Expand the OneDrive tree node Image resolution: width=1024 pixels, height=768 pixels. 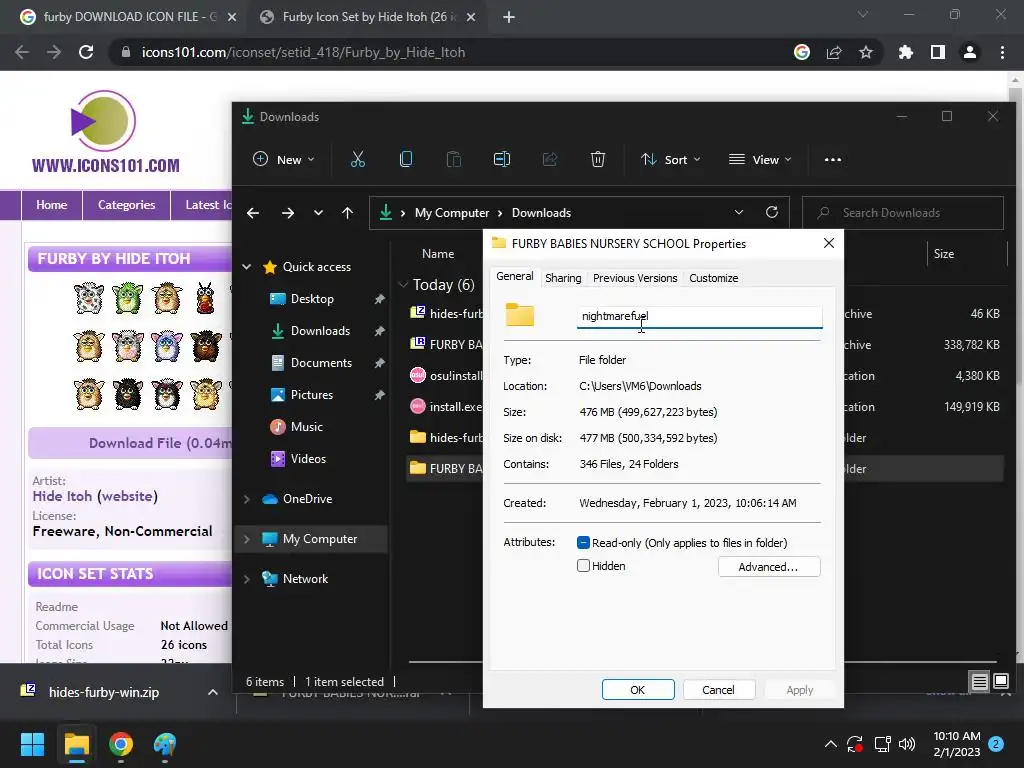(x=247, y=499)
